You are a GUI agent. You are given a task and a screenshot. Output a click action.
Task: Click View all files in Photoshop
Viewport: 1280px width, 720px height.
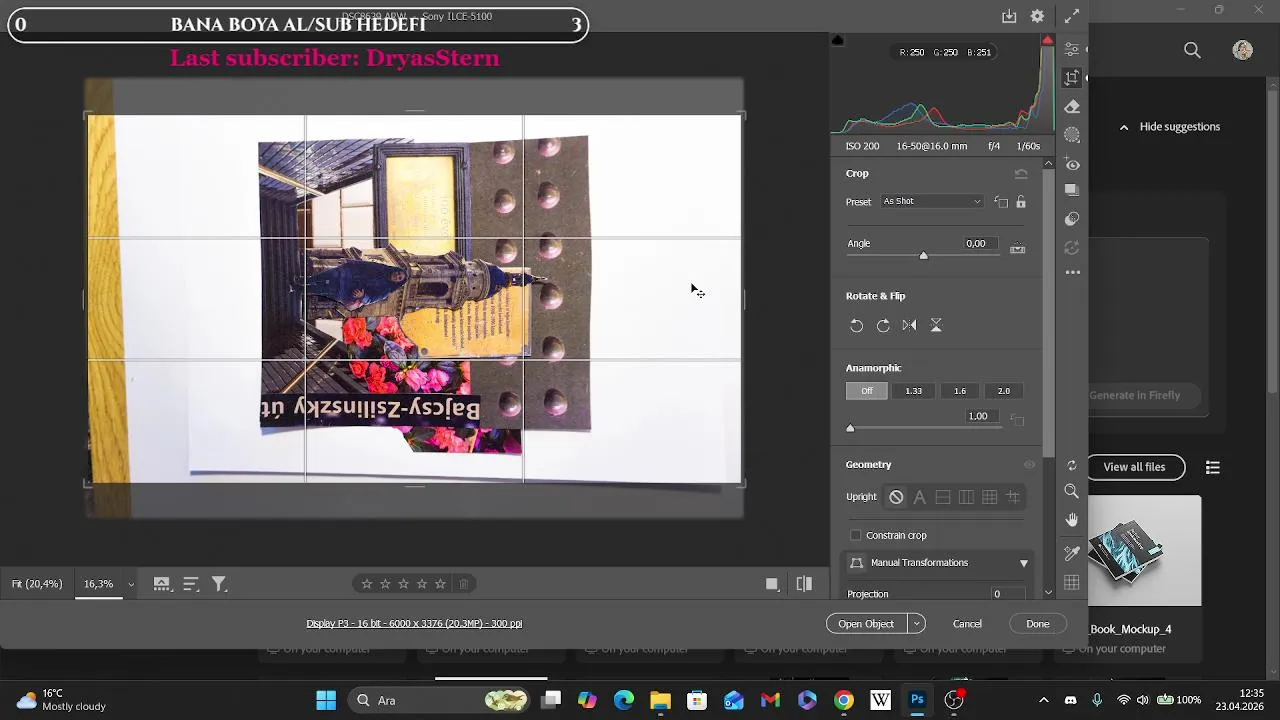[x=1134, y=467]
